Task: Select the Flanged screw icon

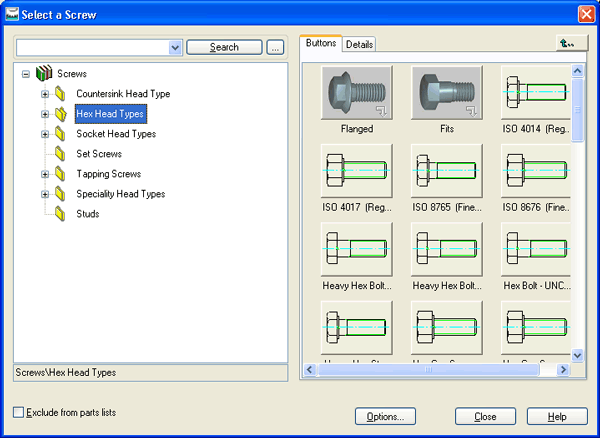Action: point(356,94)
